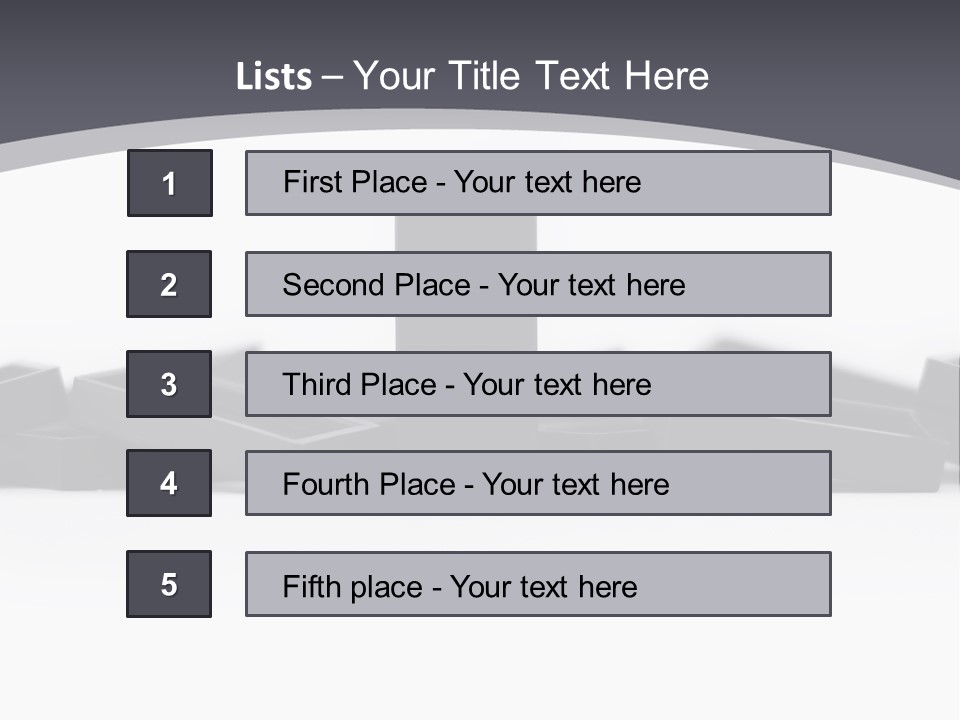Click the number 1 box

tap(170, 183)
